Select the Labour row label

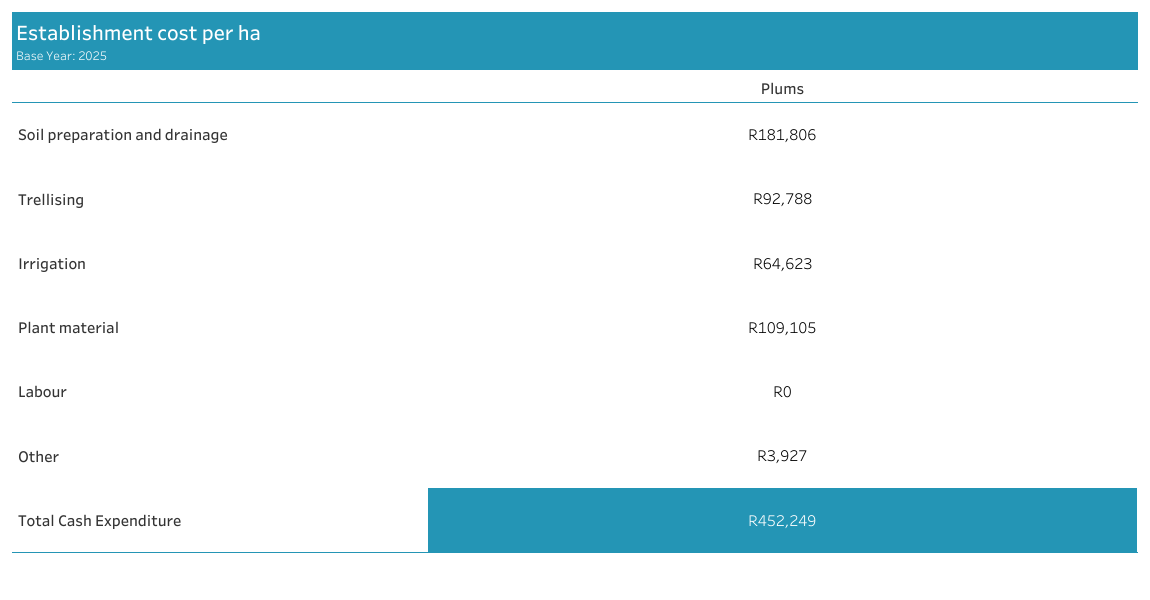(42, 392)
